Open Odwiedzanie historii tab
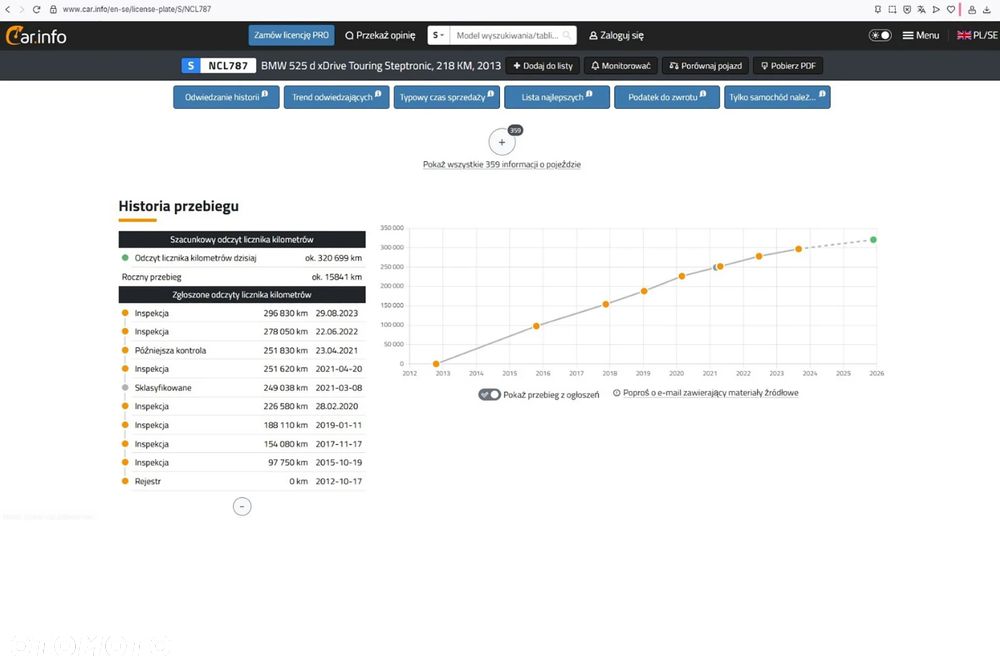Screen dimensions: 1000x666 point(226,97)
